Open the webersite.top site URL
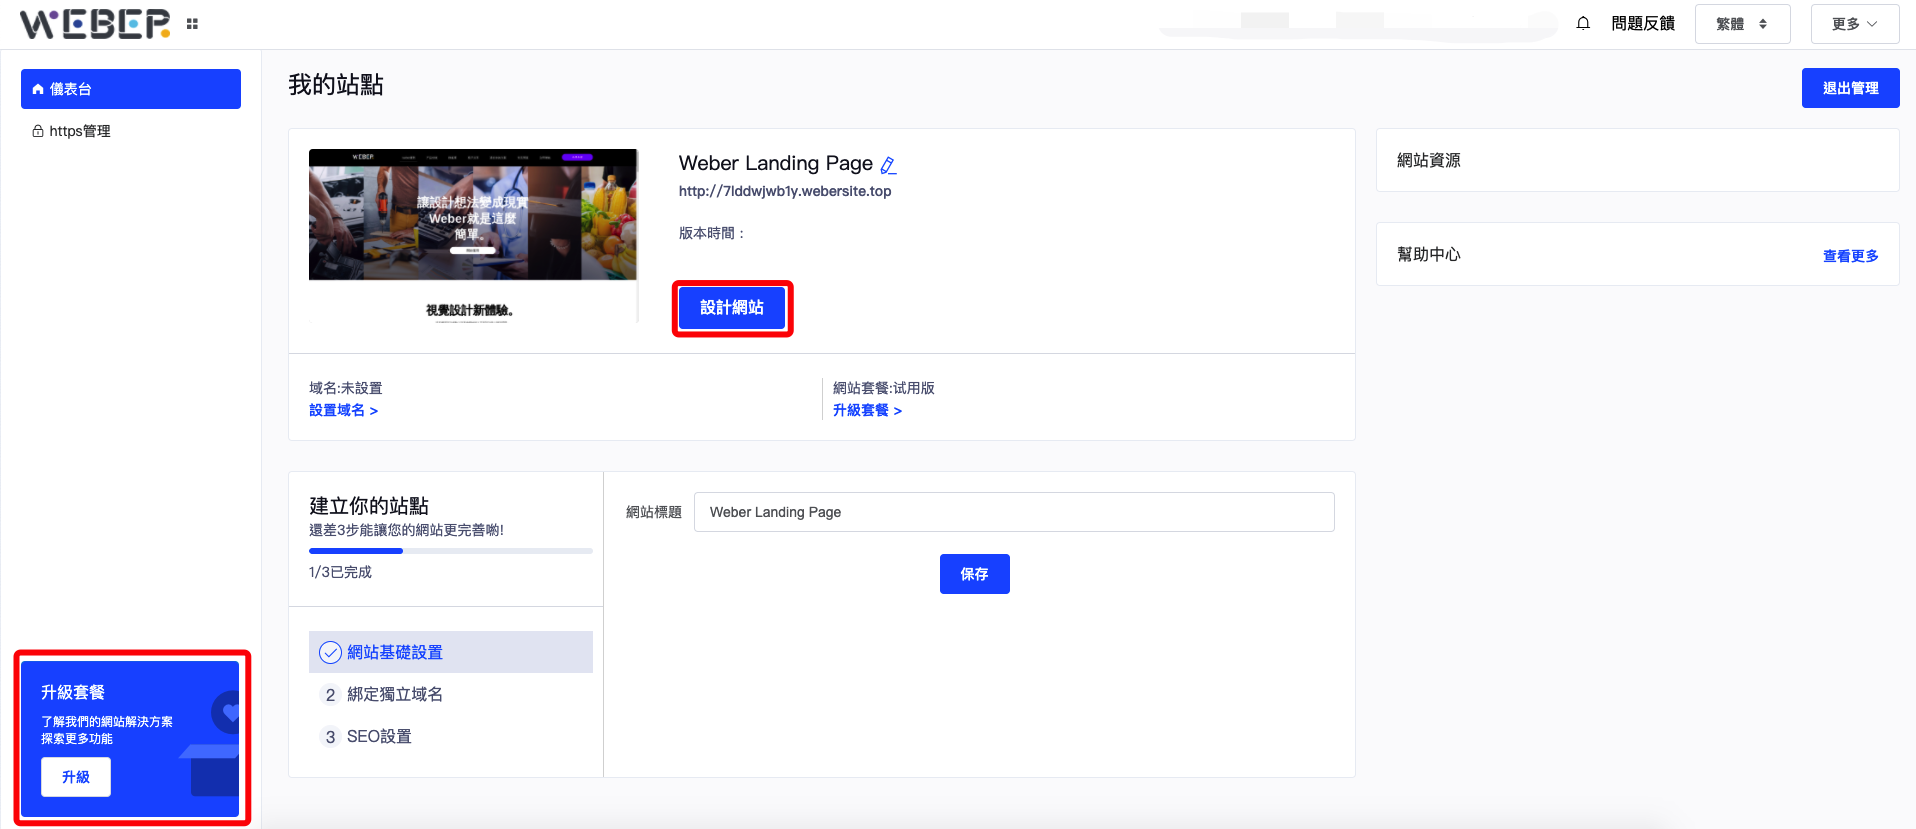Image resolution: width=1916 pixels, height=829 pixels. [x=785, y=191]
